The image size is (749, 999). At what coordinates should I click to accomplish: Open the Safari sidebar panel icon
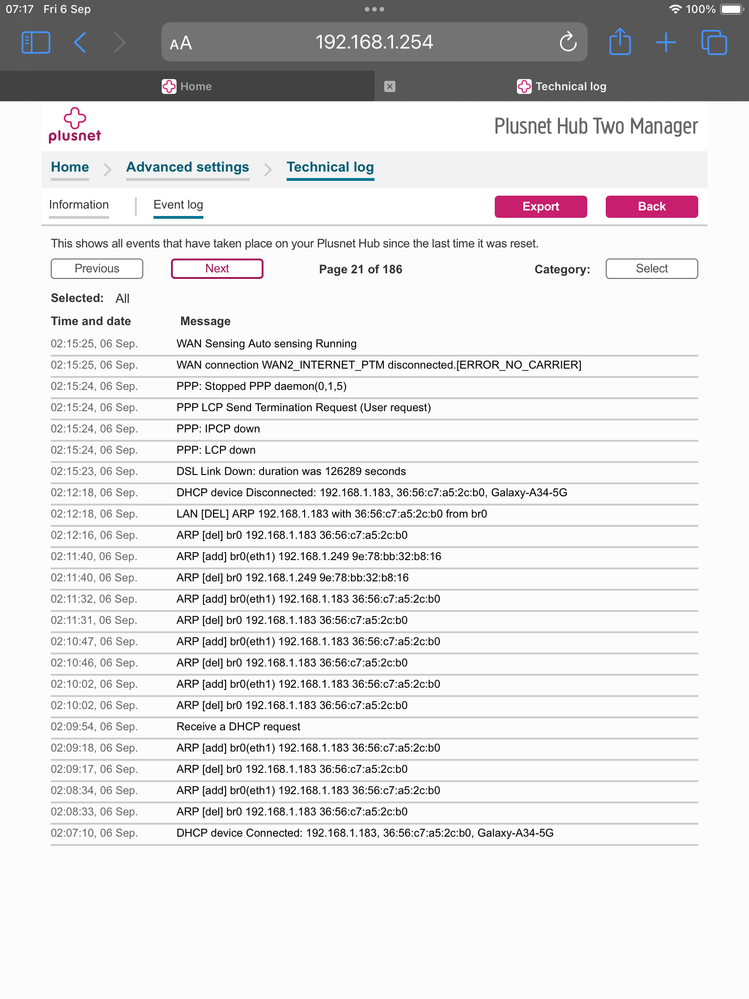coord(36,42)
